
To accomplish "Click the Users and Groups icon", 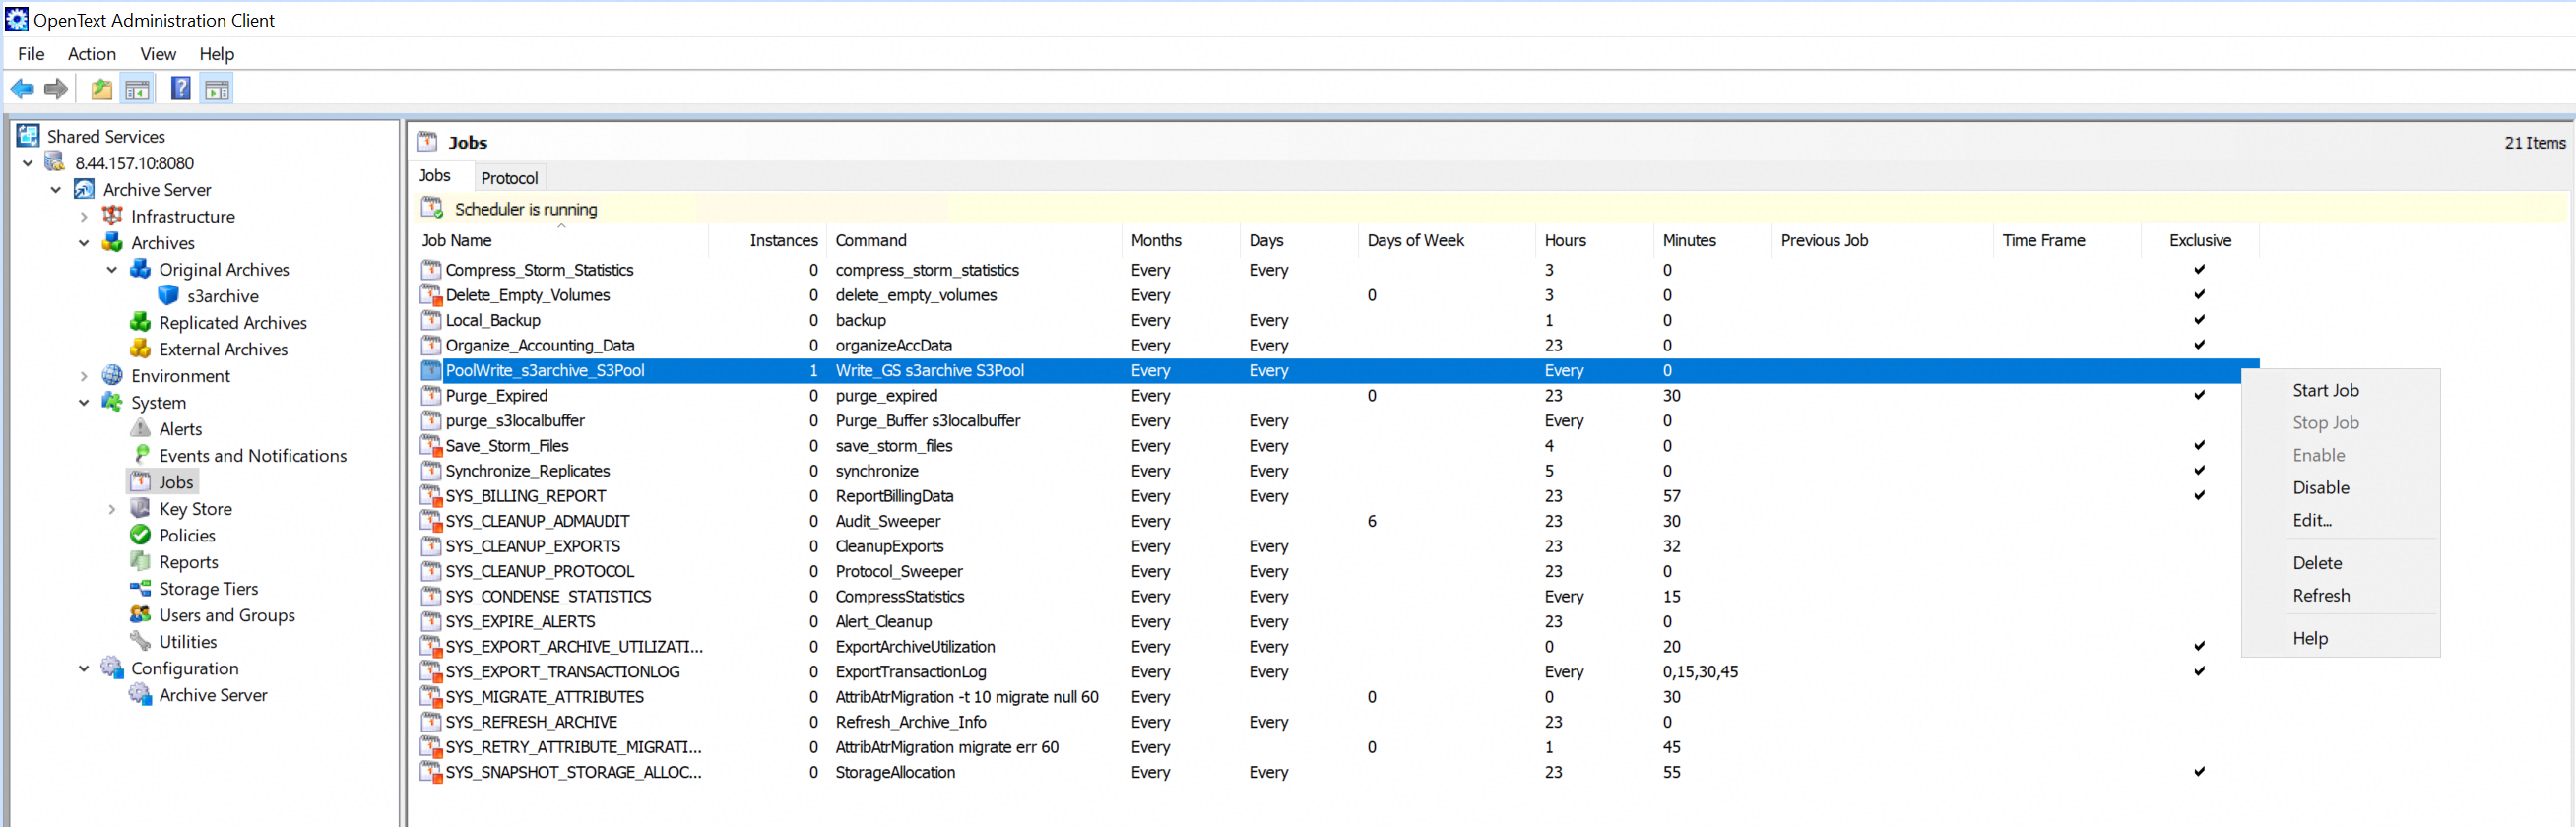I will 140,615.
